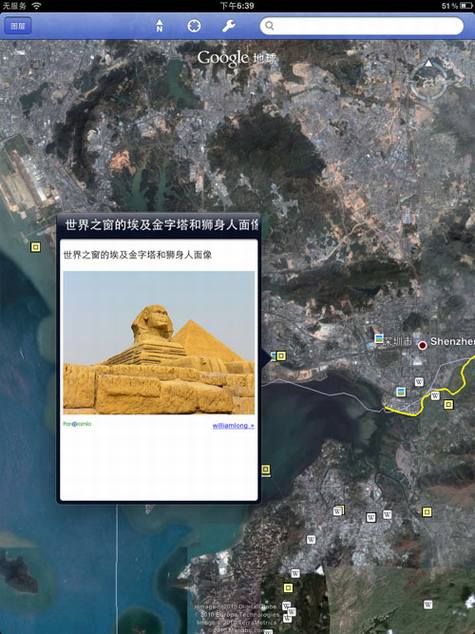Tap the 51% battery indicator
This screenshot has height=634, width=475.
point(457,6)
